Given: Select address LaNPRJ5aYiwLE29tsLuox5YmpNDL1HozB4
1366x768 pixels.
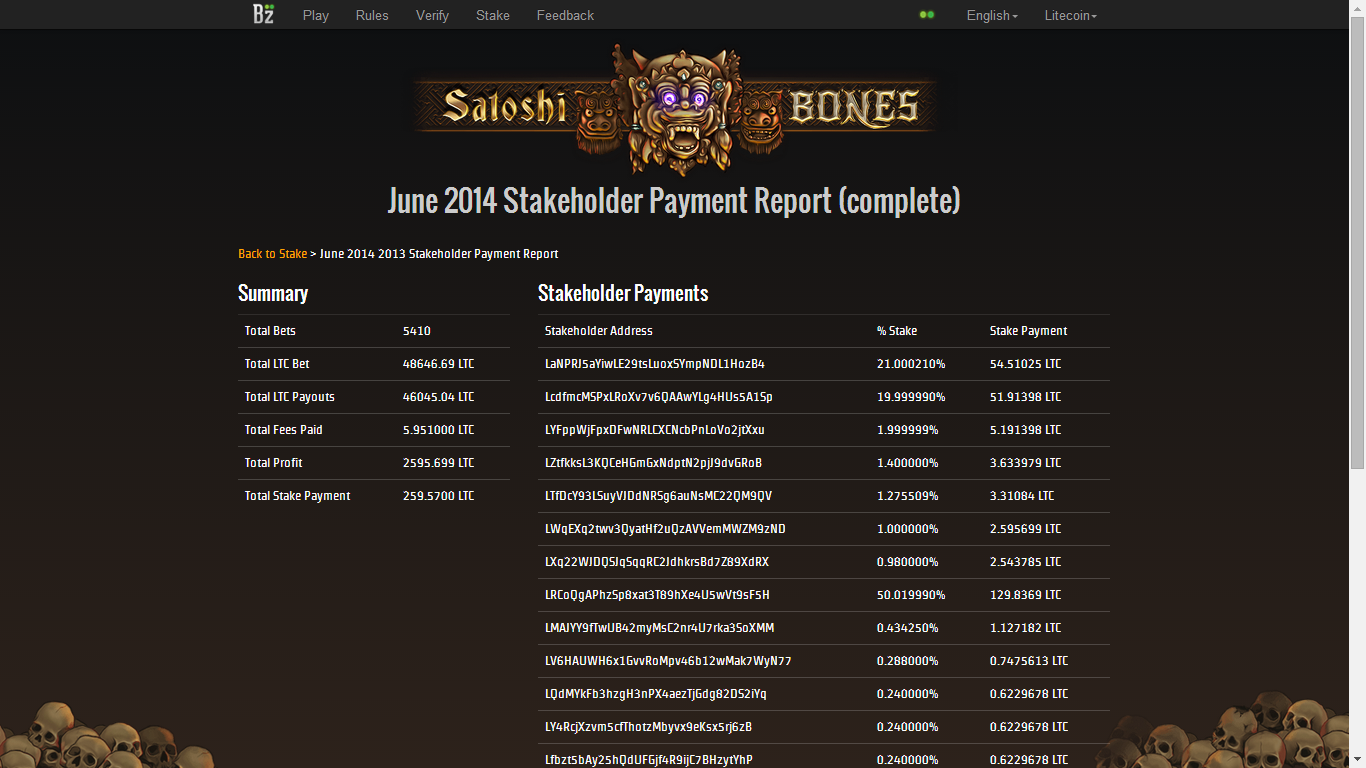Looking at the screenshot, I should 655,364.
